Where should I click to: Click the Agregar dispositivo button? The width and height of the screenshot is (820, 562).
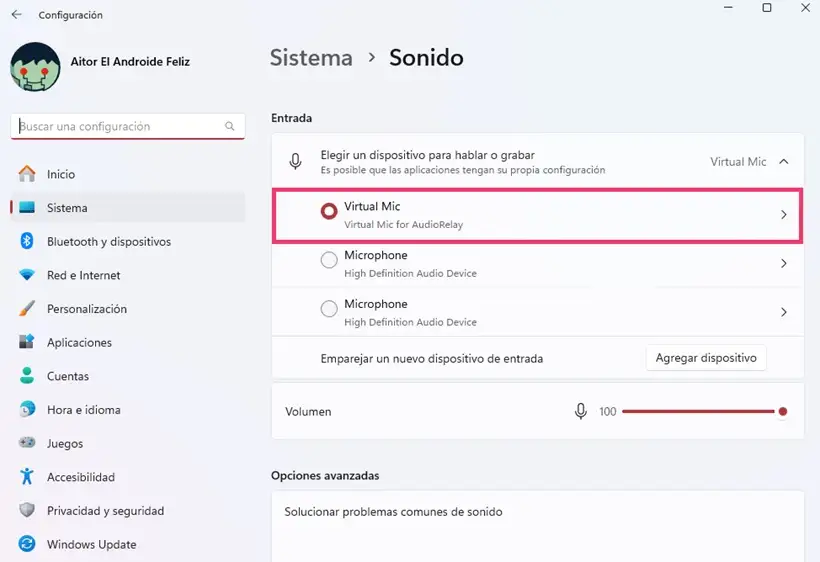click(706, 358)
